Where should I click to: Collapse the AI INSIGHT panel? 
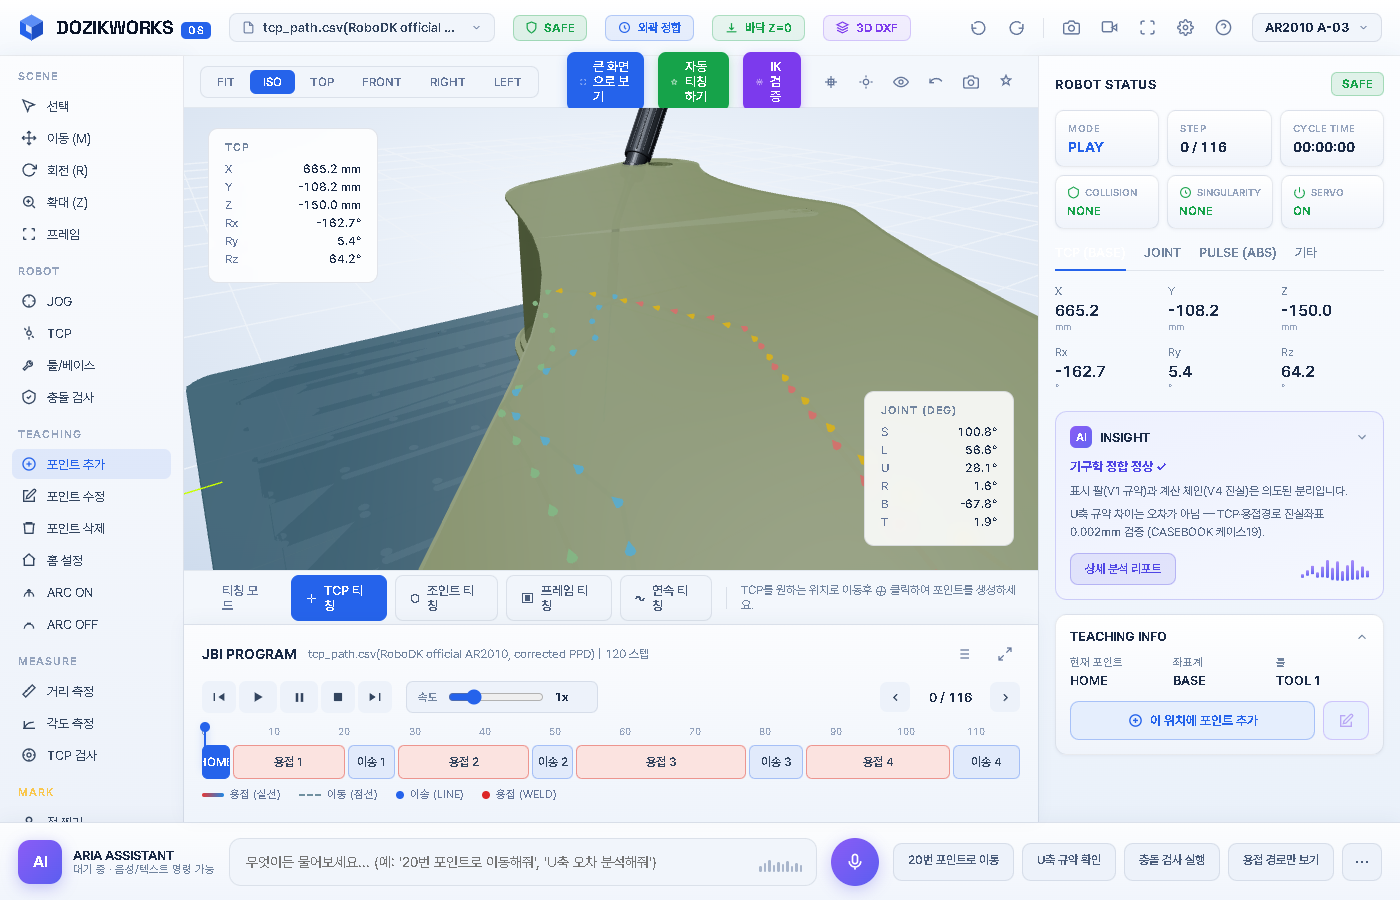pyautogui.click(x=1362, y=437)
